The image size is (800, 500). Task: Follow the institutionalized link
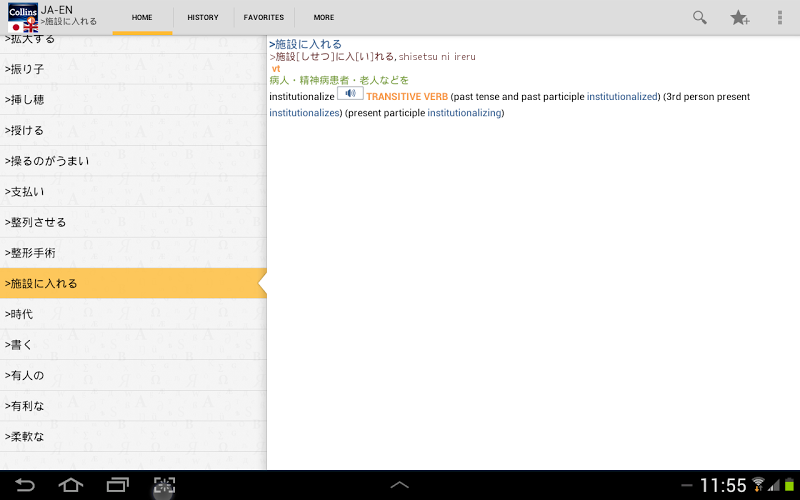(x=622, y=96)
